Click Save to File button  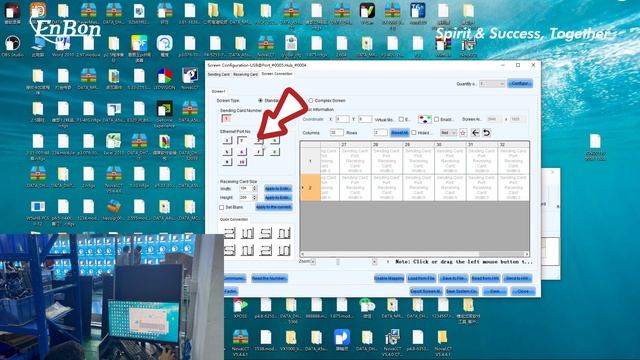coord(453,278)
